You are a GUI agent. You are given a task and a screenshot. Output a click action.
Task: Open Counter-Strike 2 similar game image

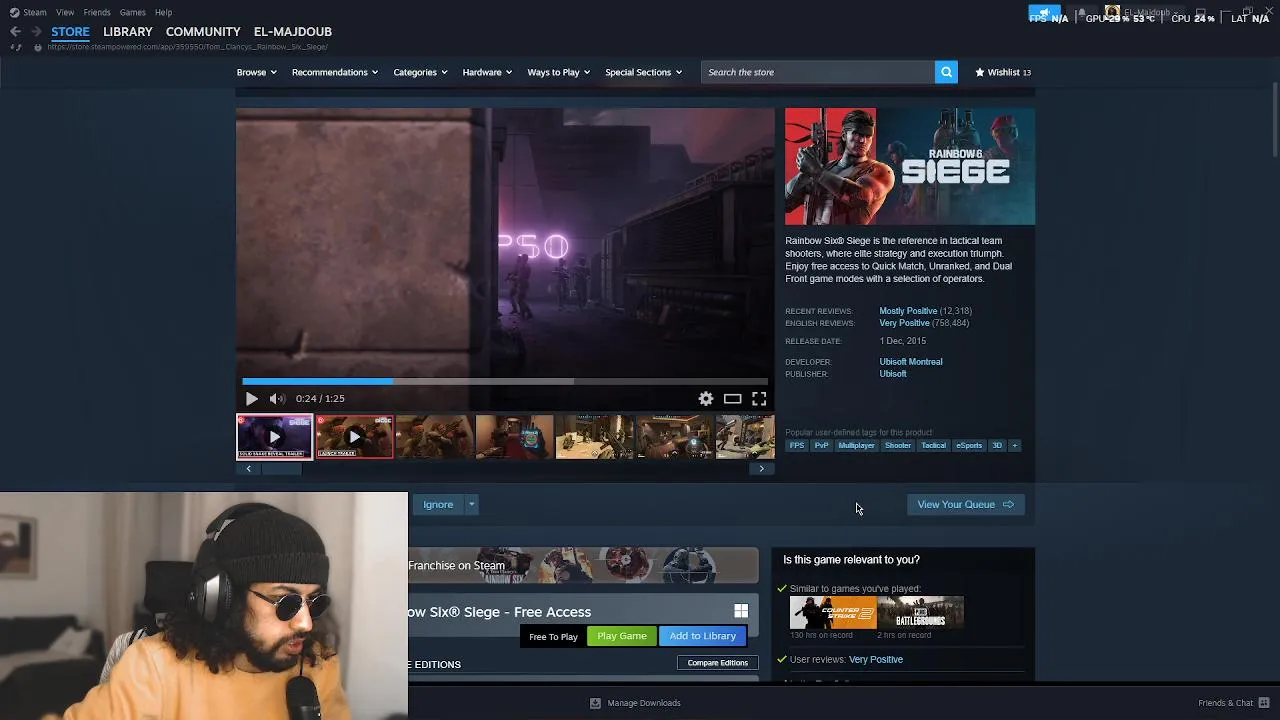pyautogui.click(x=832, y=612)
